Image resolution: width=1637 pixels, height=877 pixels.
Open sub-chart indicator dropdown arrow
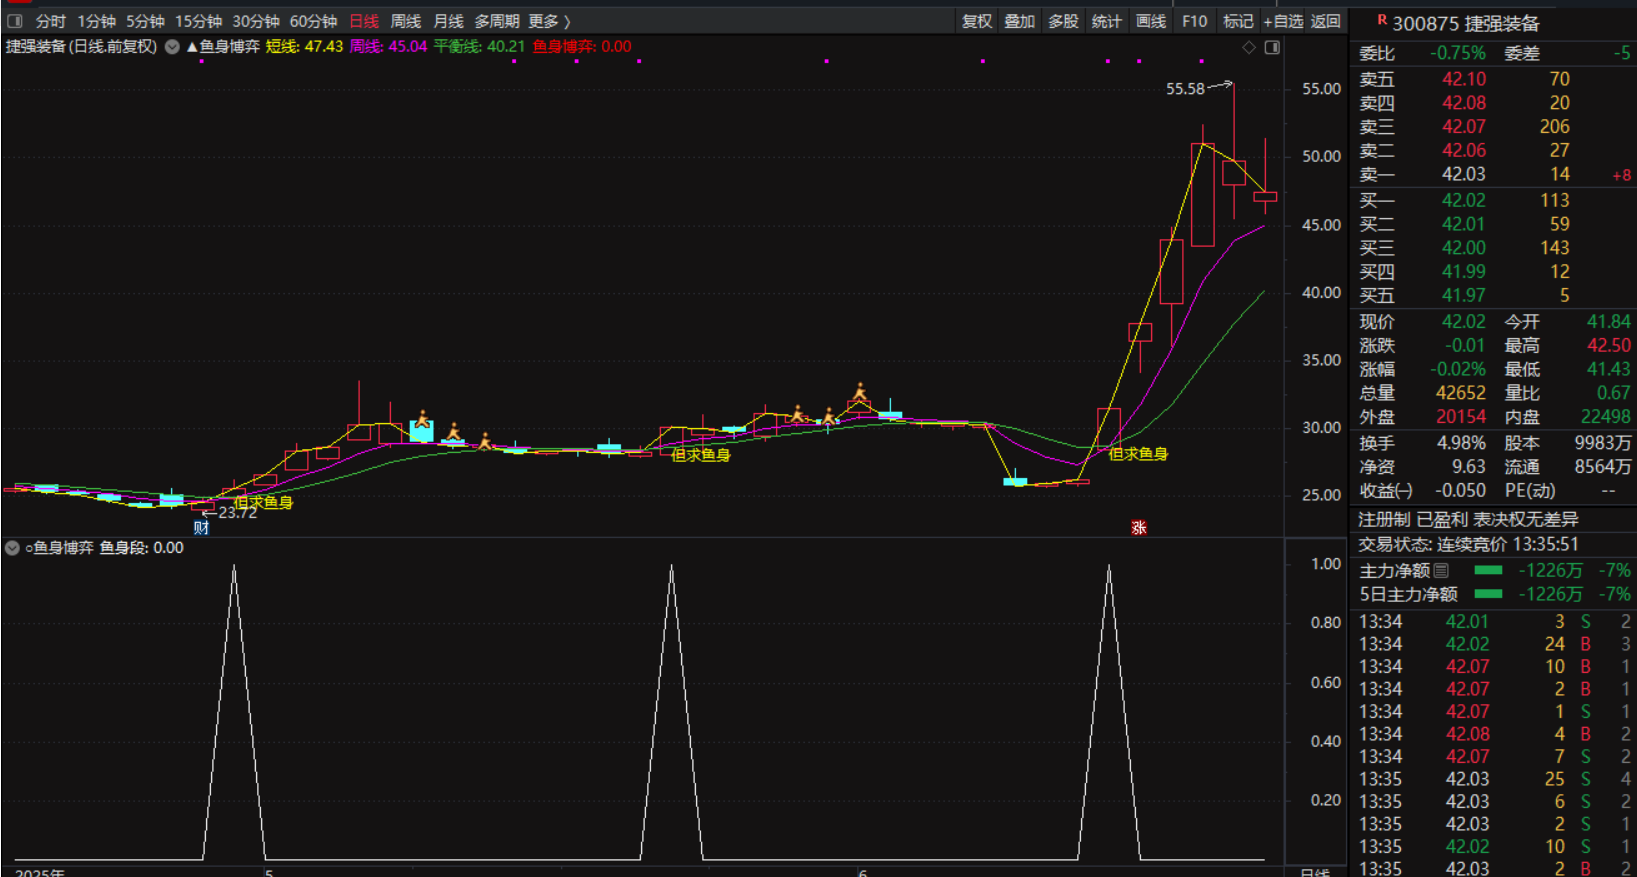coord(13,548)
